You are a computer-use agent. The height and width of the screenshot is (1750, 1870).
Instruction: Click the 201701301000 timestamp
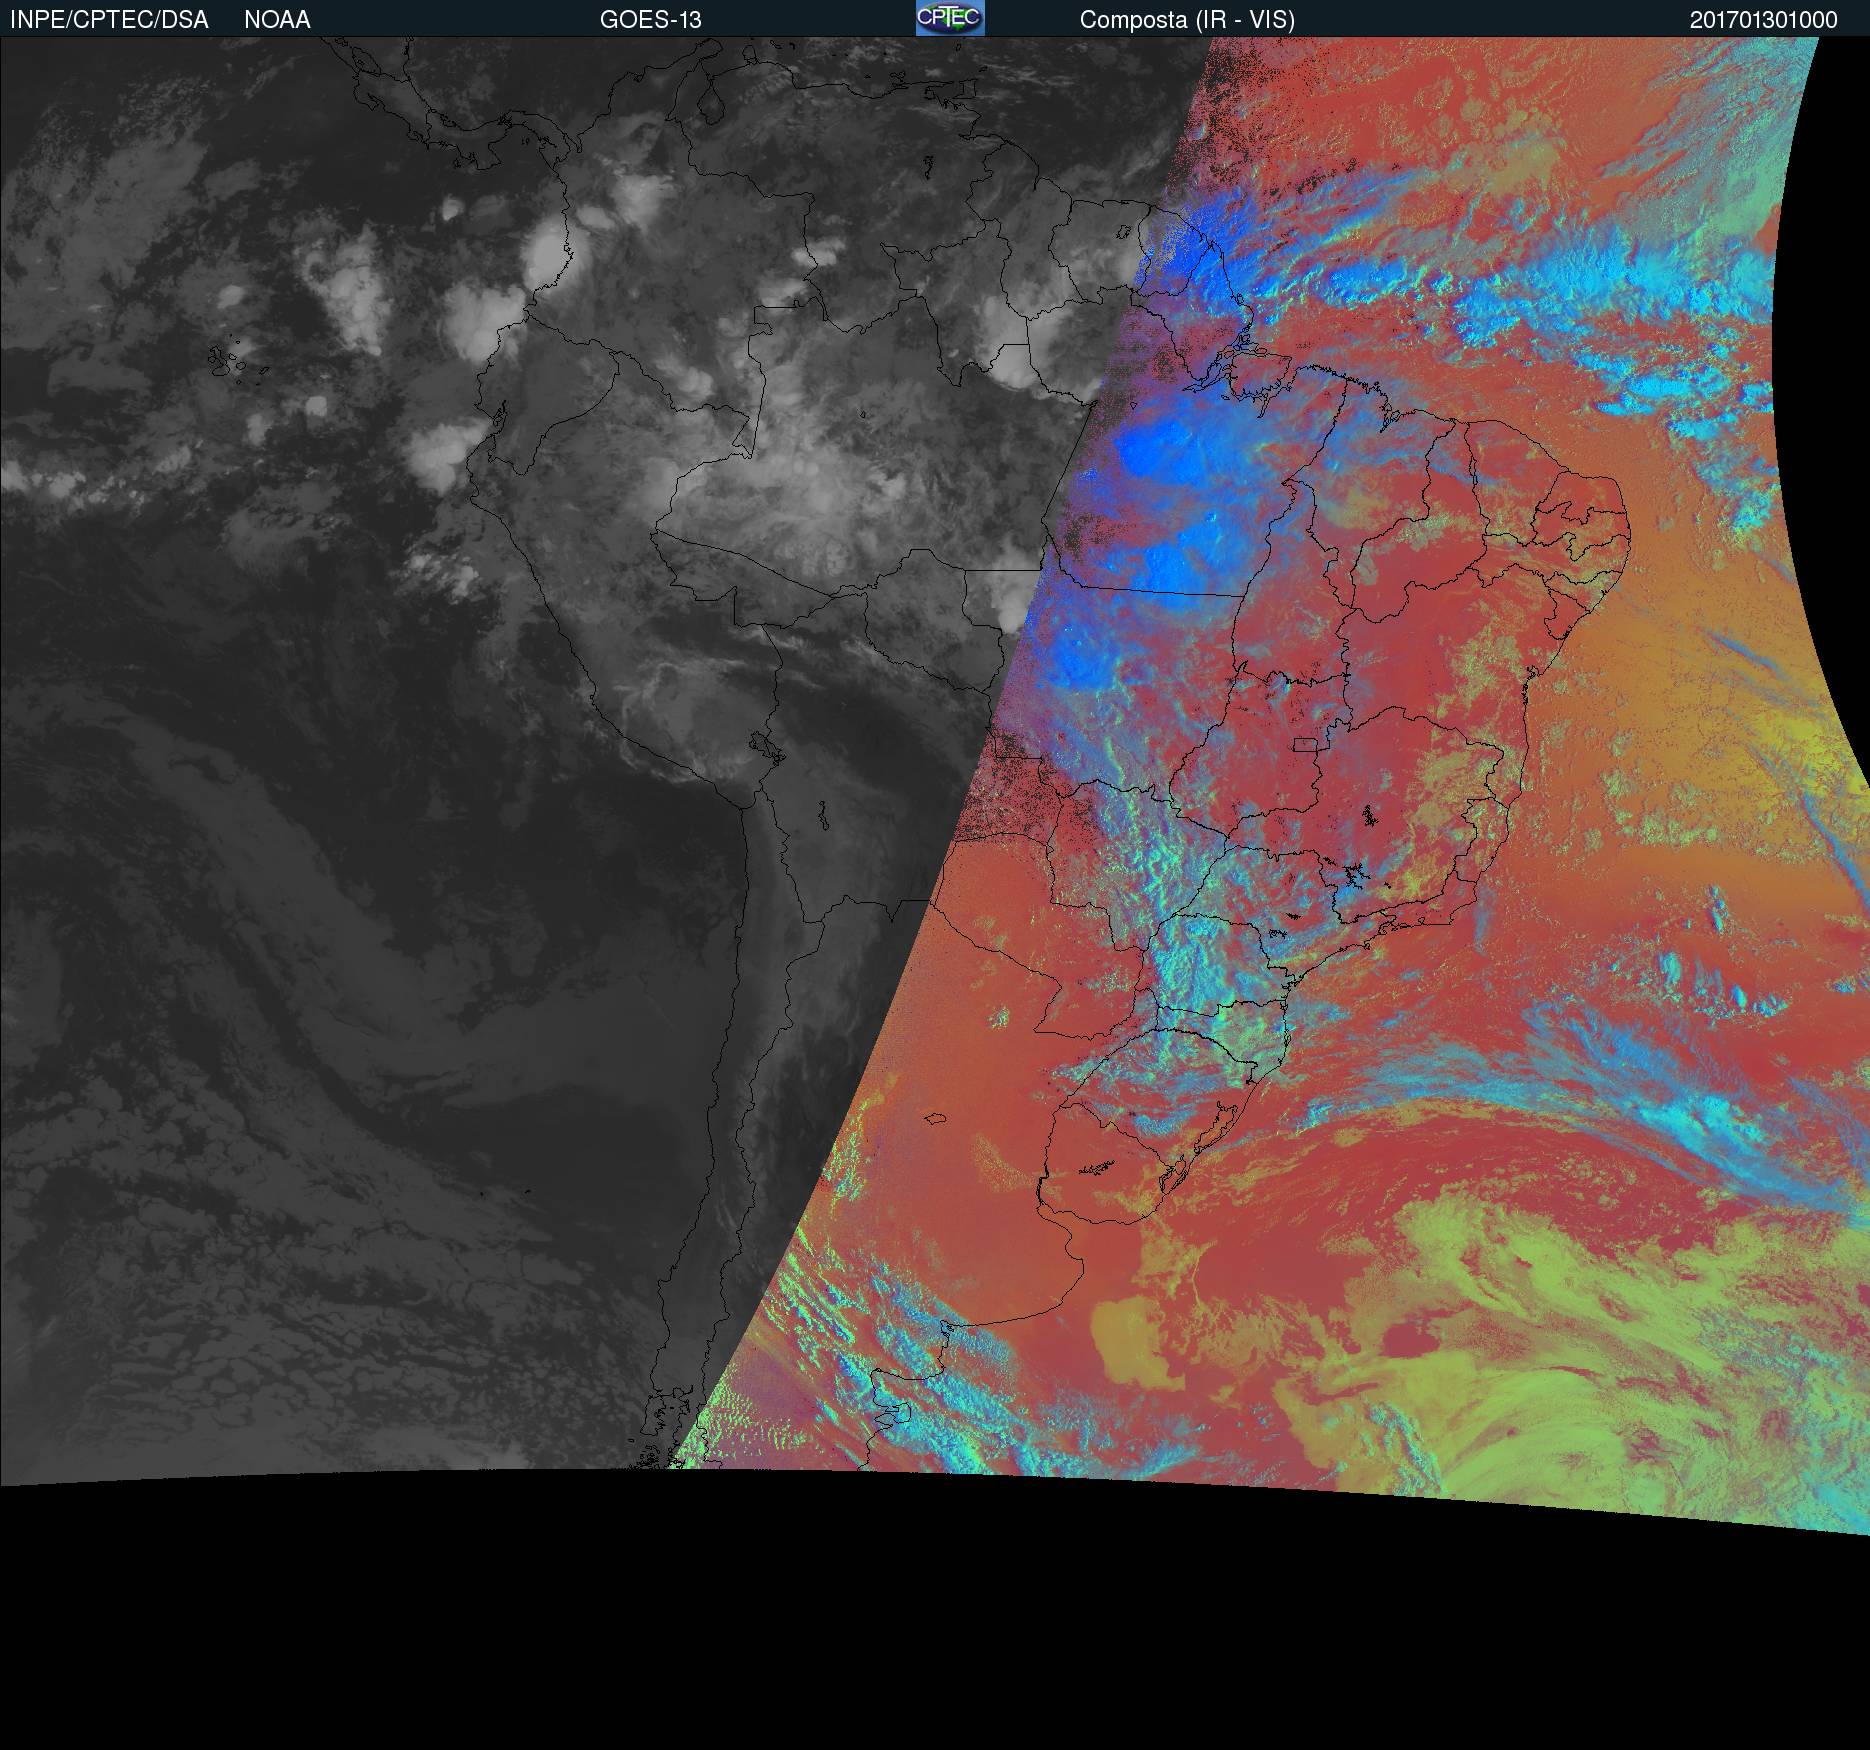(1764, 20)
